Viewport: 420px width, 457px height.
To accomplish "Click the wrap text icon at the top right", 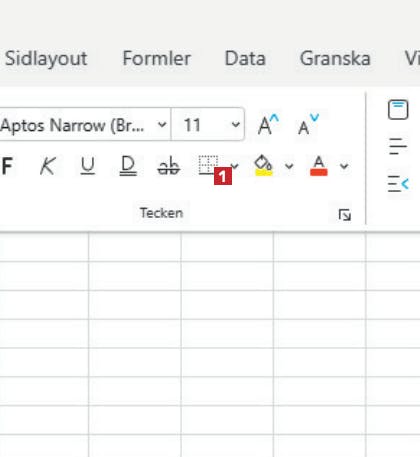I will click(x=398, y=110).
